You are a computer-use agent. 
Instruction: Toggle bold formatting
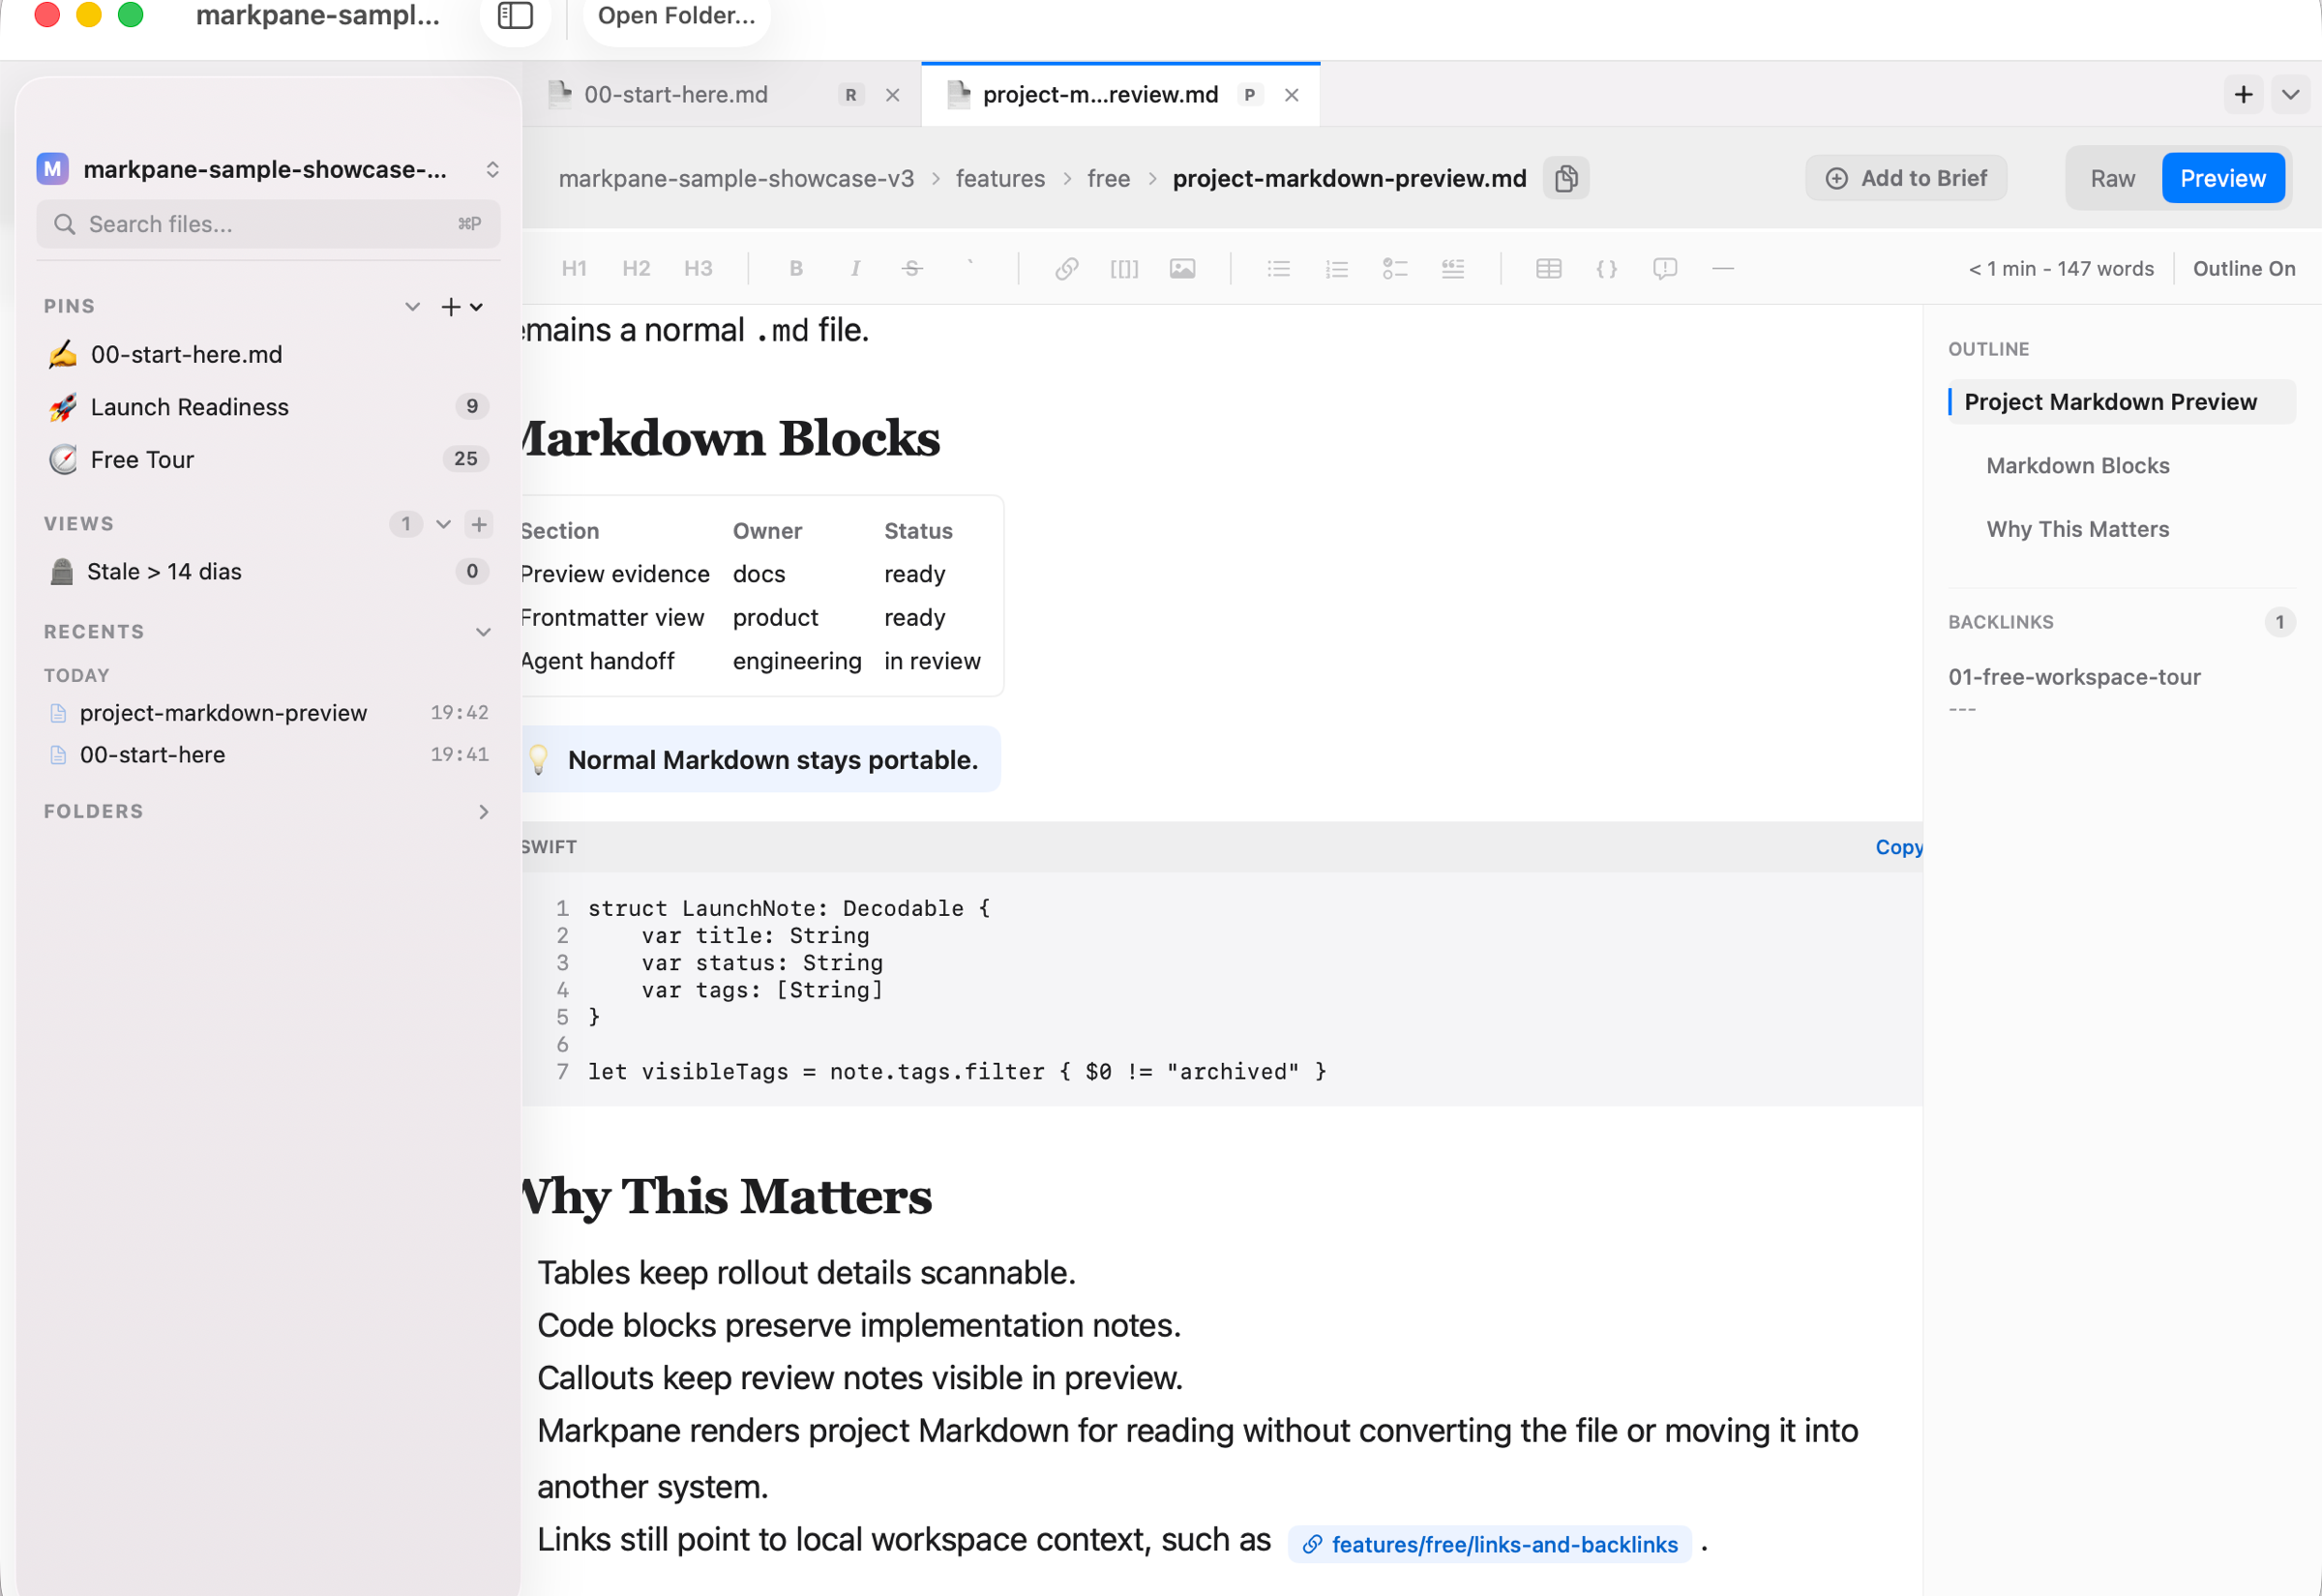pyautogui.click(x=796, y=268)
